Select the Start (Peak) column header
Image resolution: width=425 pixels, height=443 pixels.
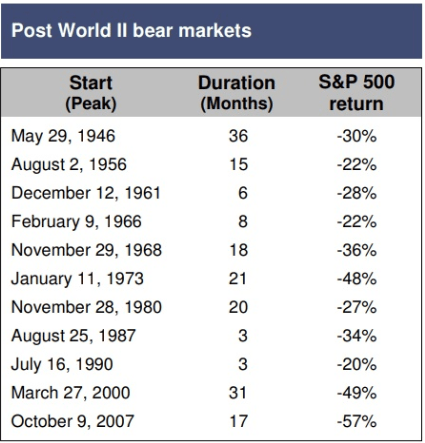point(91,93)
